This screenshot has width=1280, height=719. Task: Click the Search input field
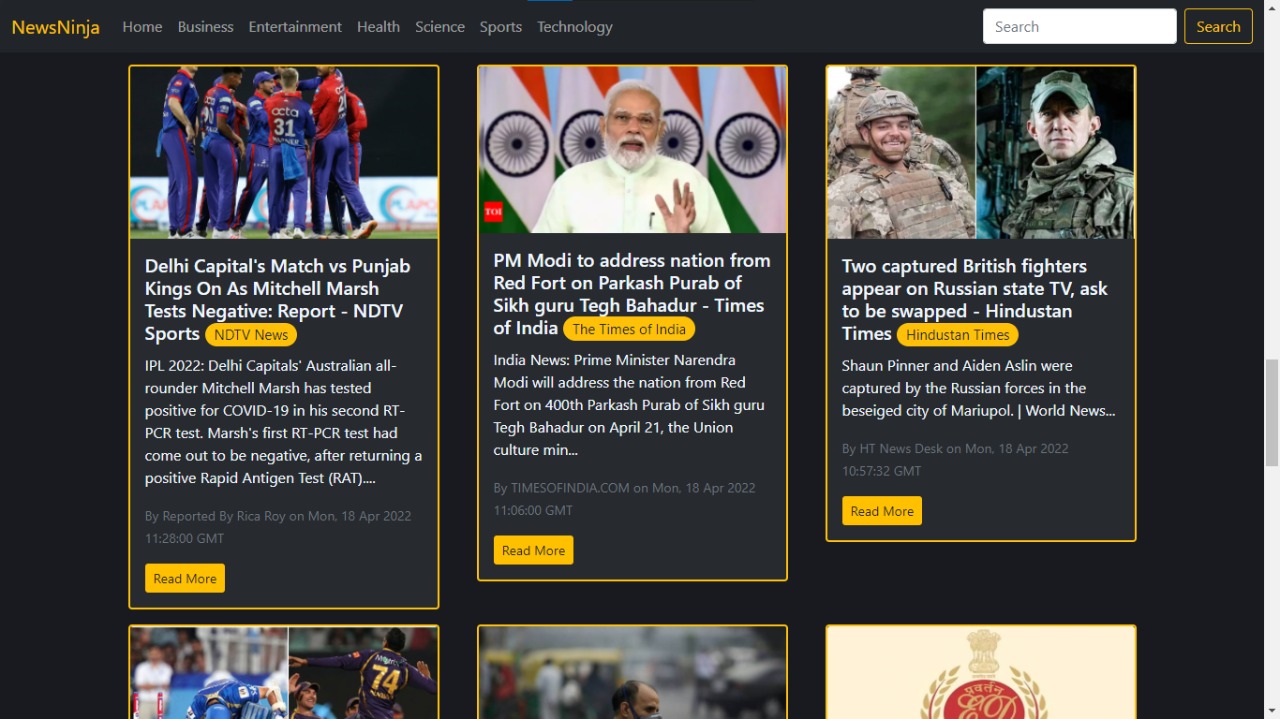[x=1079, y=27]
